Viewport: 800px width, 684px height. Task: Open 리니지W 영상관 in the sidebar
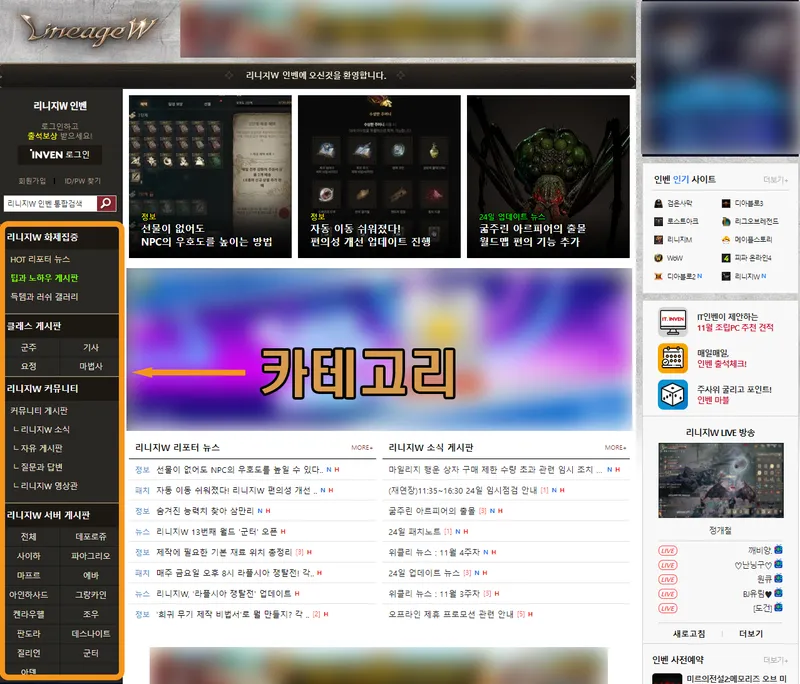point(45,486)
